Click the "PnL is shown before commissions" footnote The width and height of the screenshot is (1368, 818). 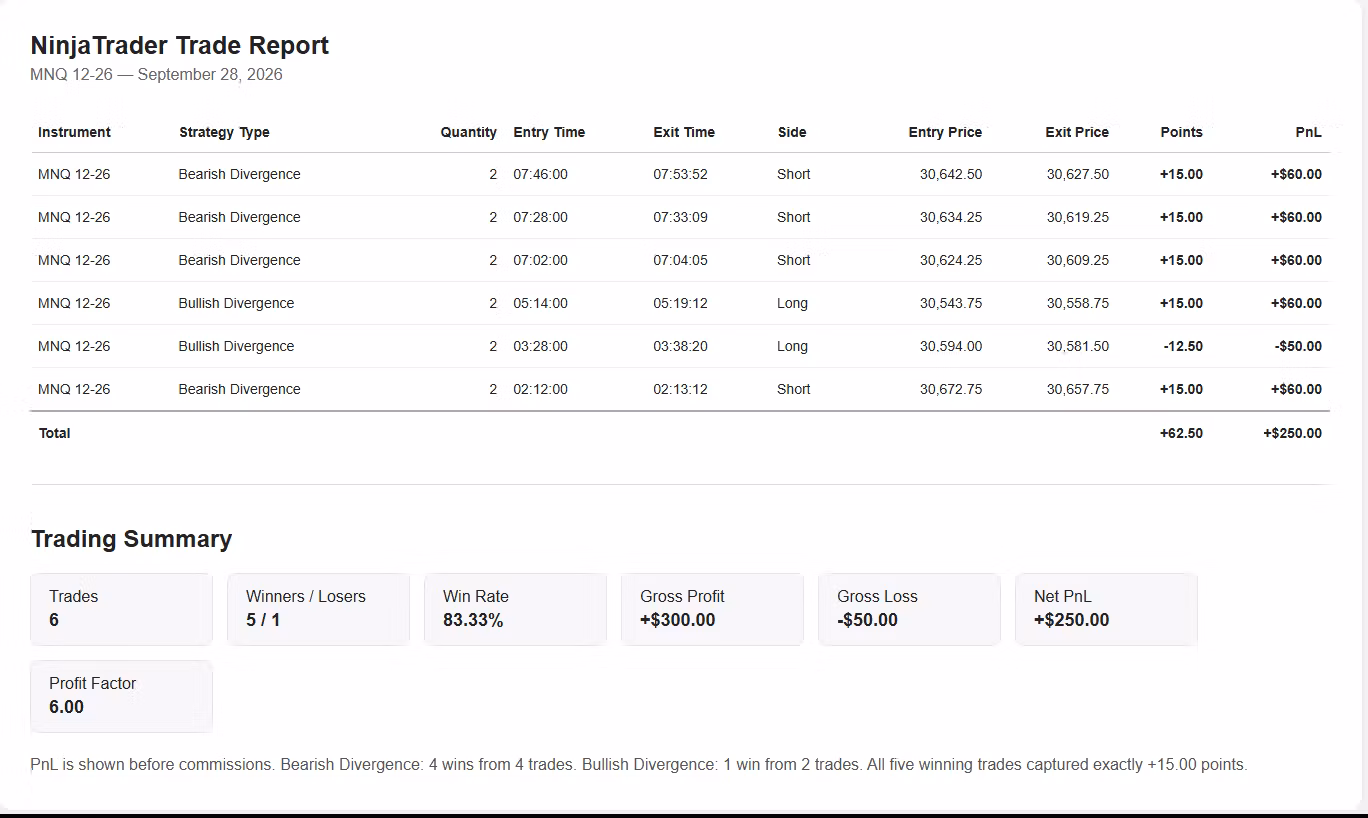639,765
